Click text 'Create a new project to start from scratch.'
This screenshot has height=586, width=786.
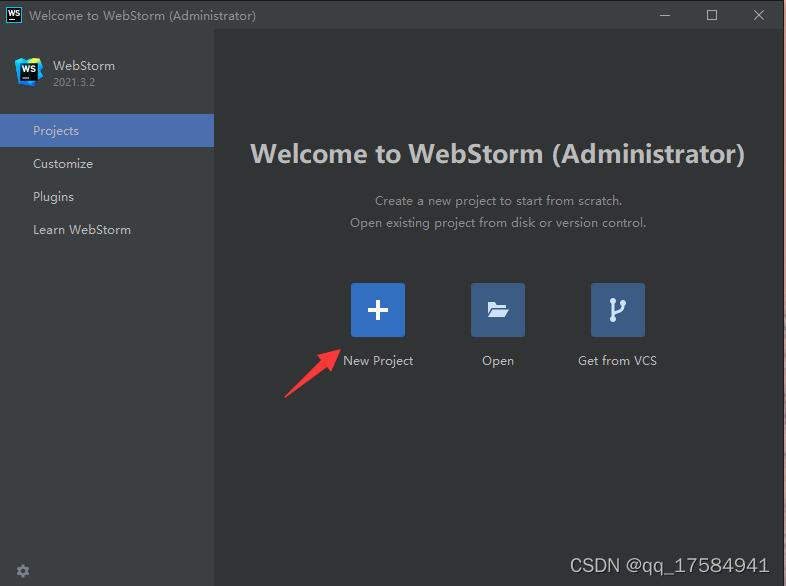(498, 201)
